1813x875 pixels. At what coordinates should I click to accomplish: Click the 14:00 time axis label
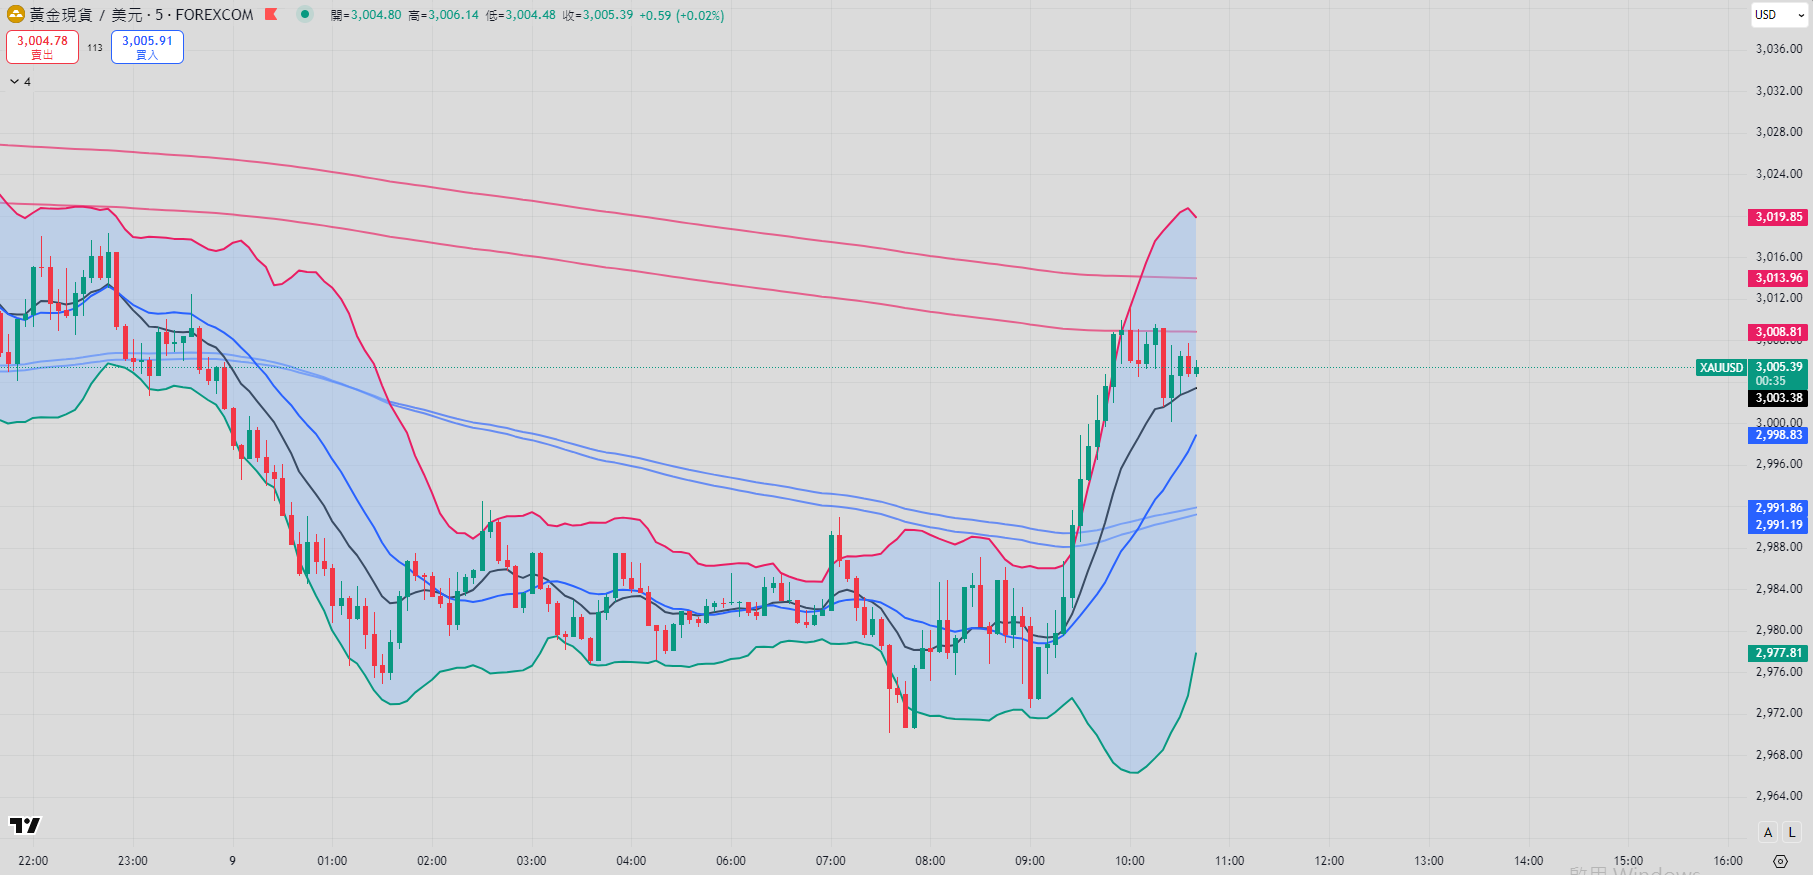tap(1528, 861)
